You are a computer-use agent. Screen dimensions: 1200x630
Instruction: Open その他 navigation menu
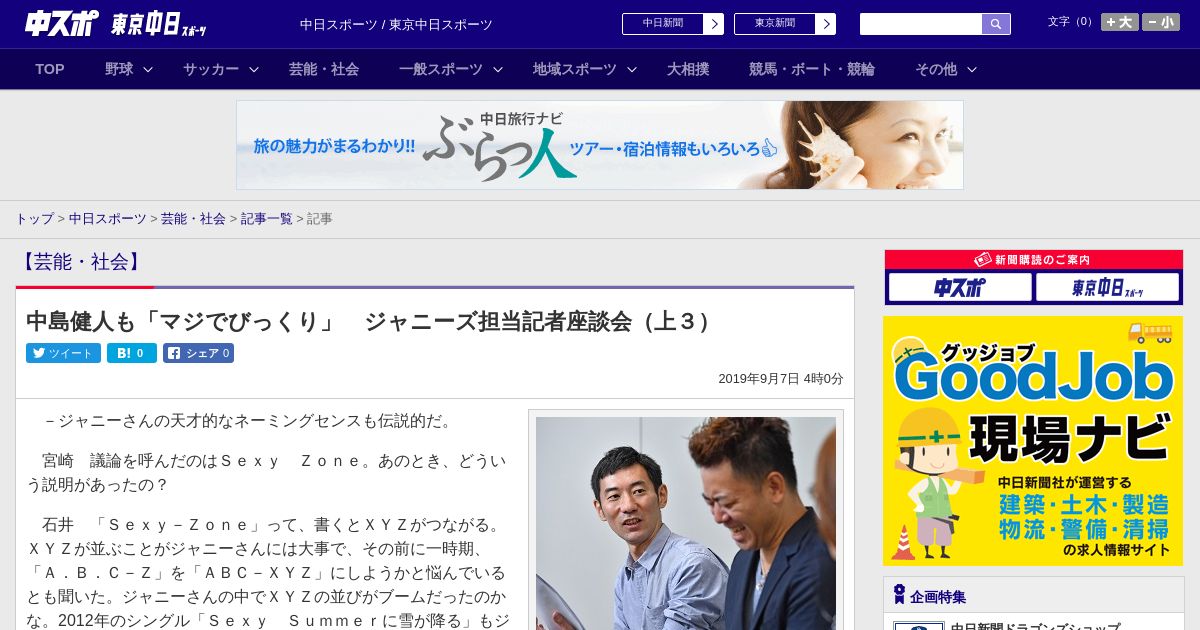click(936, 69)
